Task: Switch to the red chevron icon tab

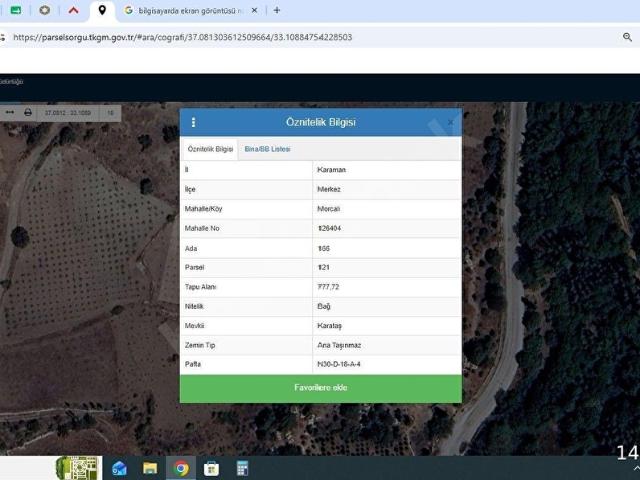Action: pos(73,11)
